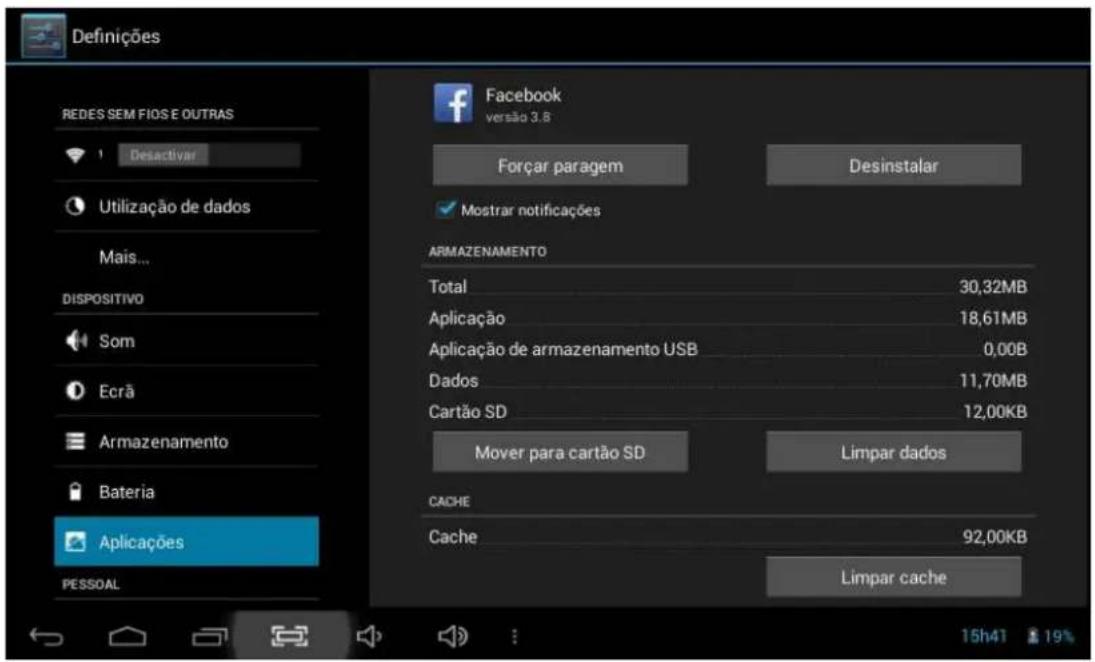Tap Limpar dados button

click(894, 452)
